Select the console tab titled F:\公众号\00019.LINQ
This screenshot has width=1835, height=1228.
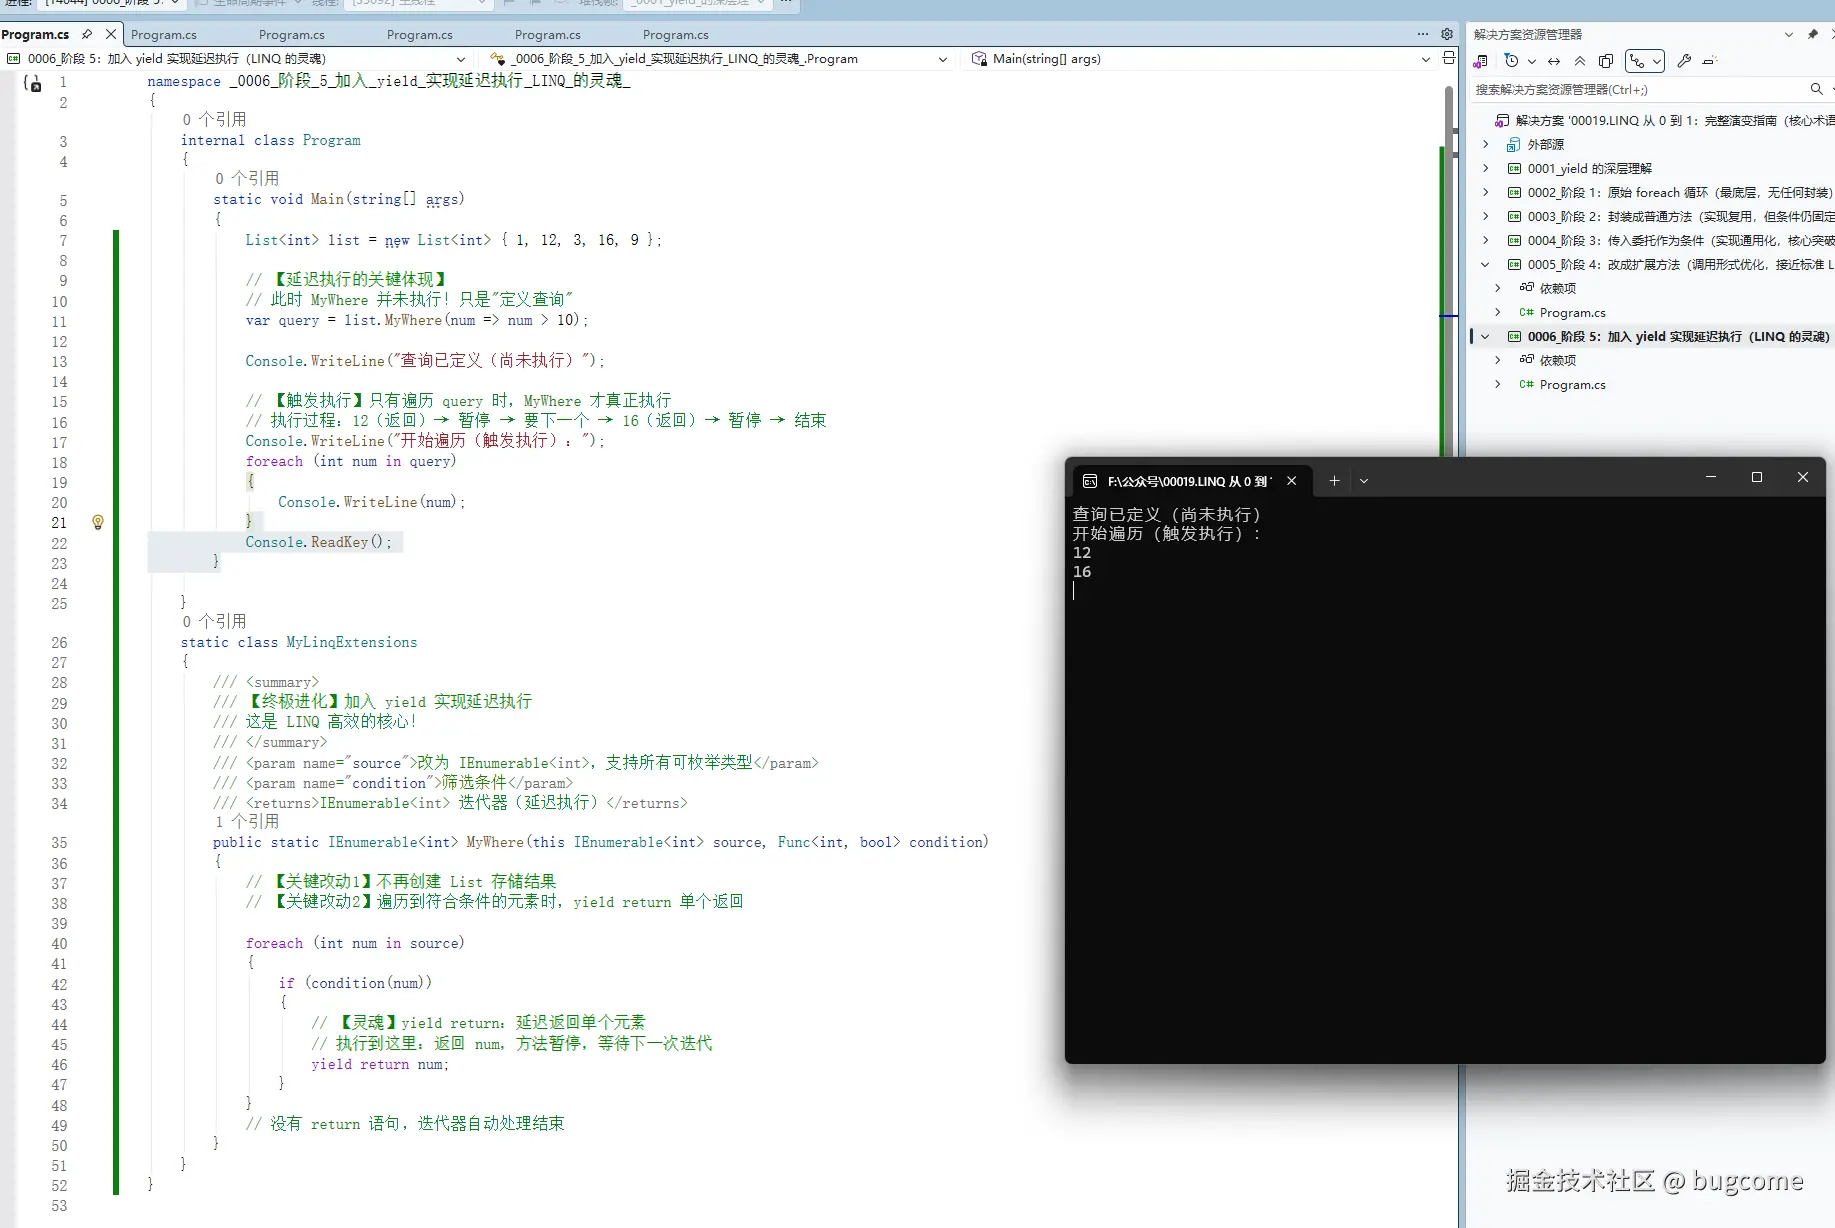(1189, 481)
